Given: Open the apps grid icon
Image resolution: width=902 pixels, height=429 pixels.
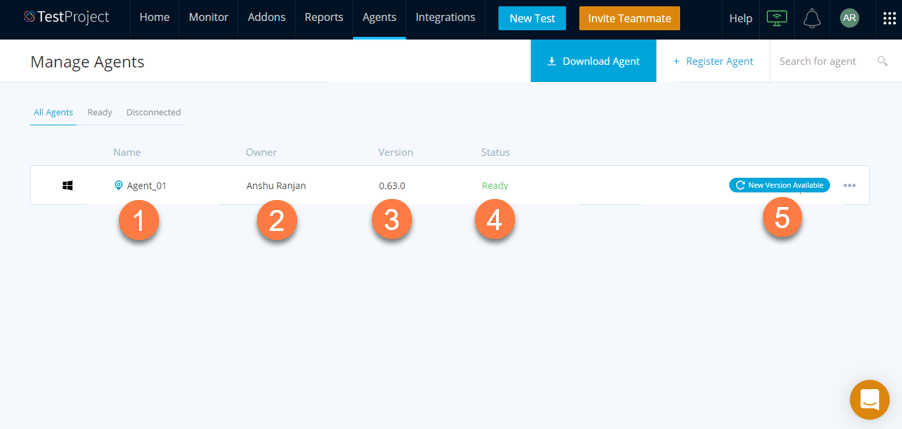Looking at the screenshot, I should [889, 18].
